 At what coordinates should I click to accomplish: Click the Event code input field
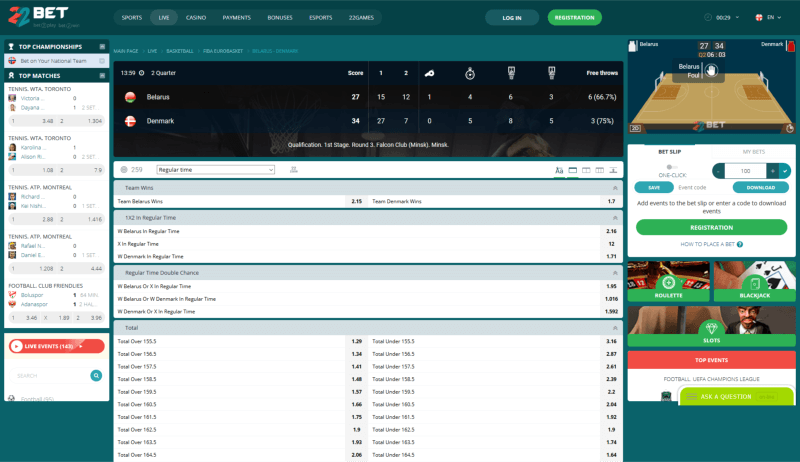tap(702, 188)
